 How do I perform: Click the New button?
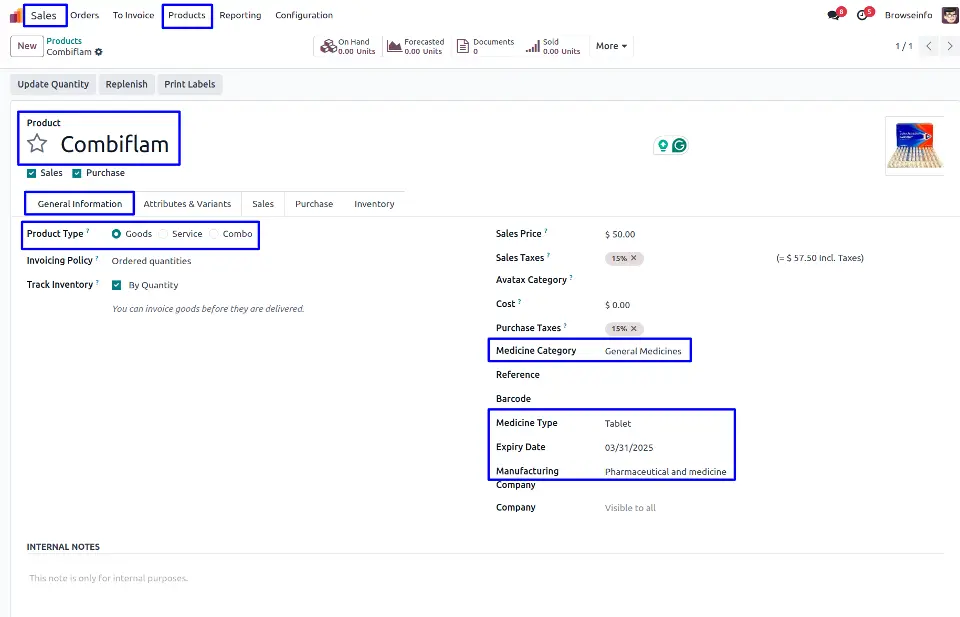tap(27, 46)
